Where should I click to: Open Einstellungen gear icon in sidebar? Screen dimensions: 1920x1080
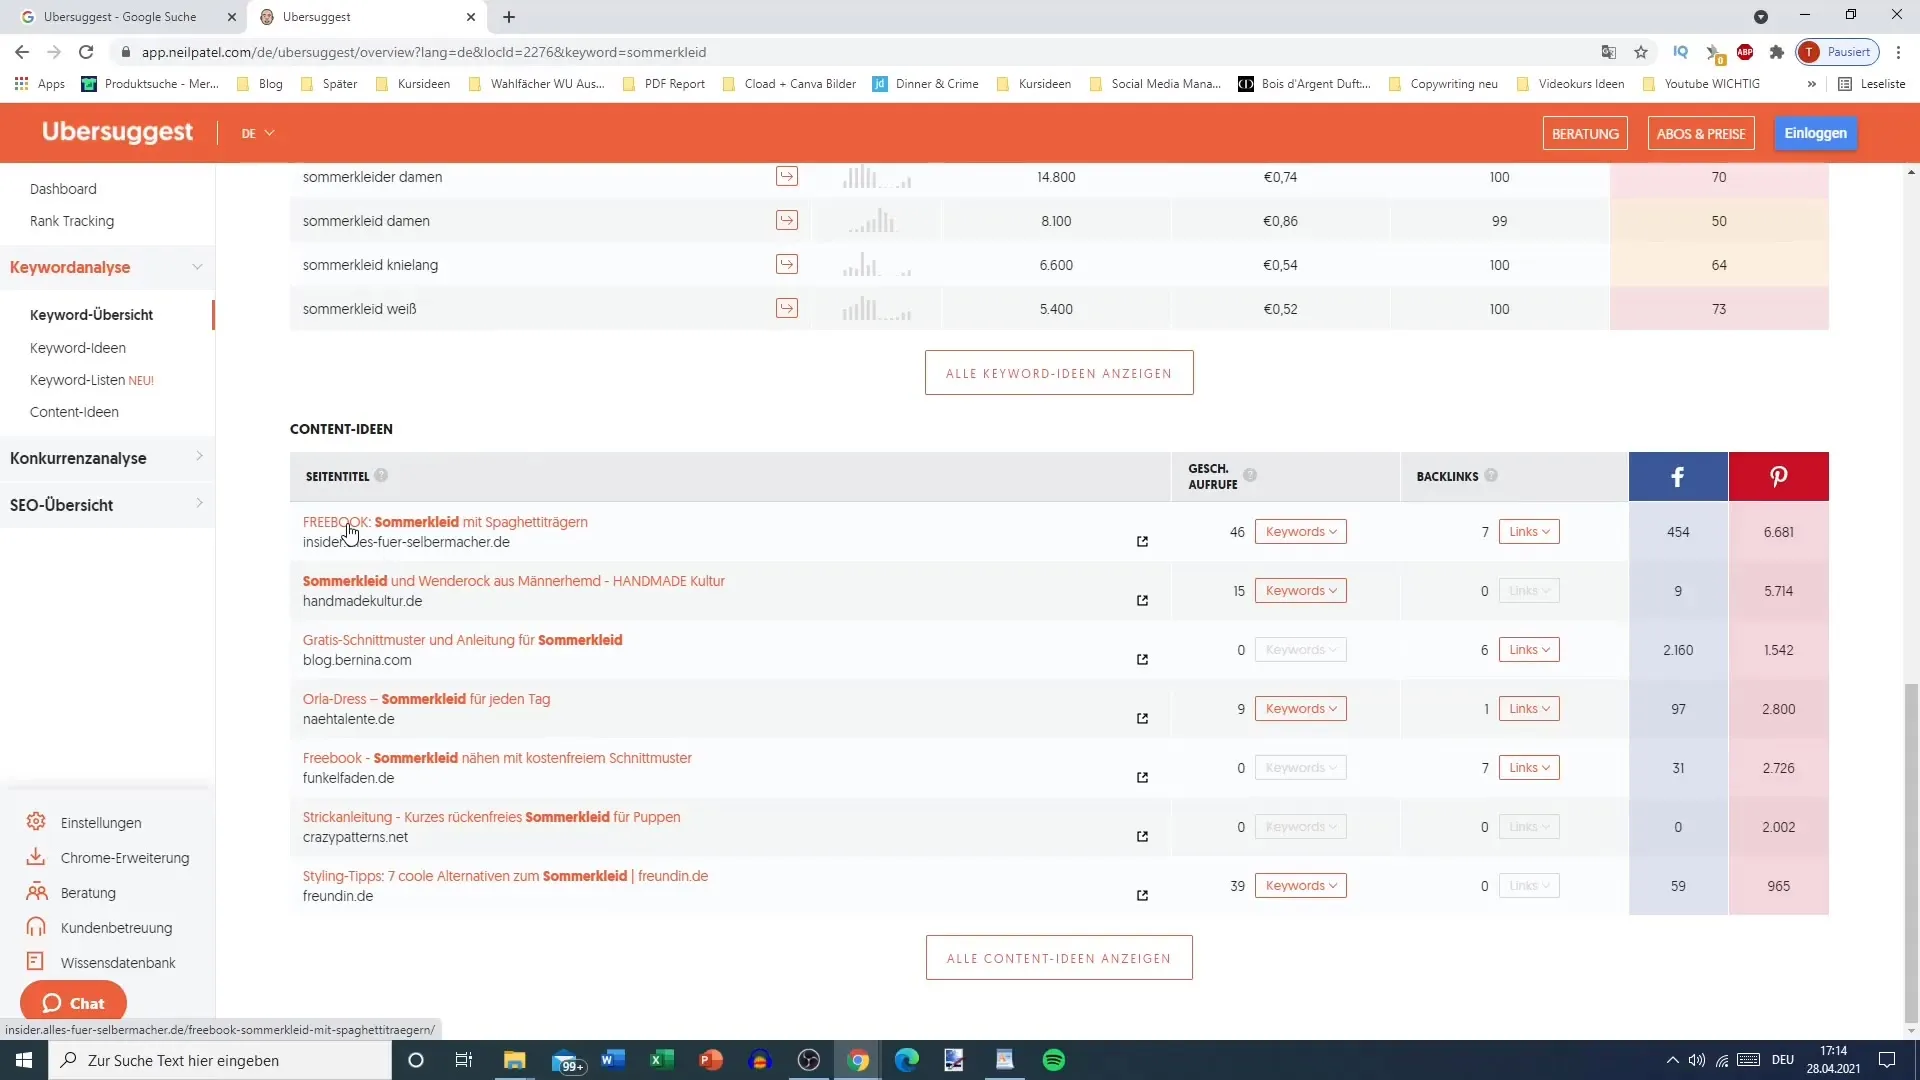pyautogui.click(x=36, y=822)
